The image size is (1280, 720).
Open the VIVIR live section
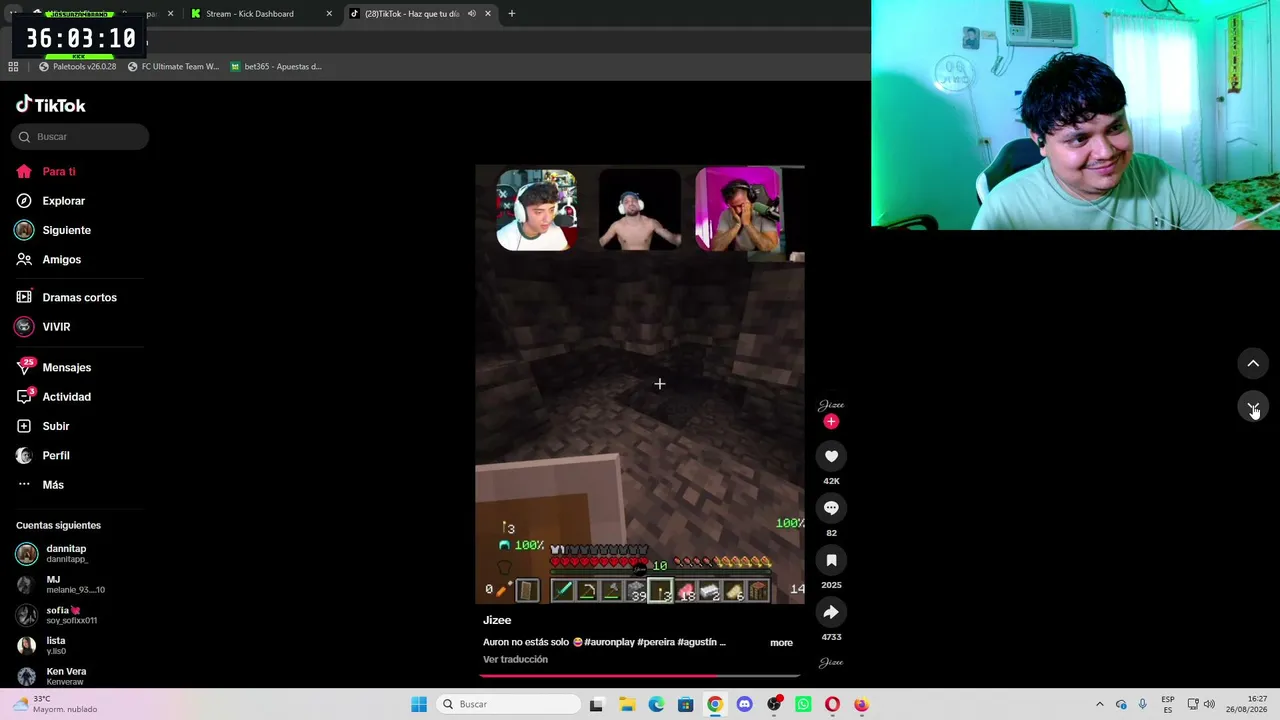(x=43, y=327)
